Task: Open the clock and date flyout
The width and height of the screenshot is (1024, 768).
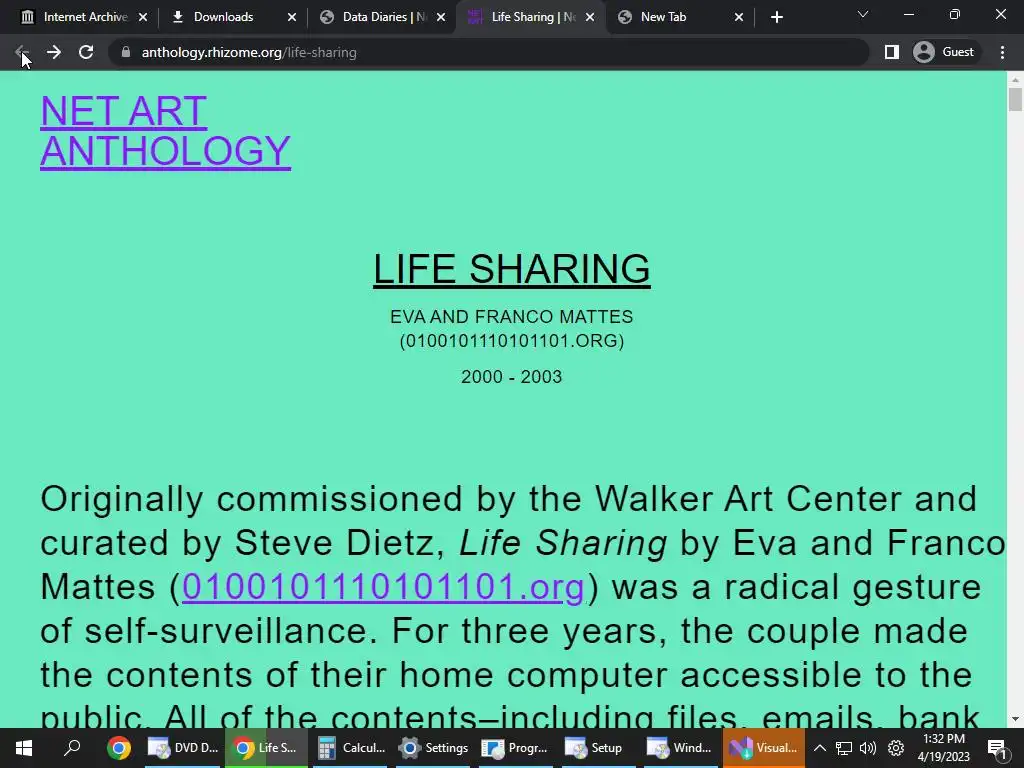Action: [944, 748]
